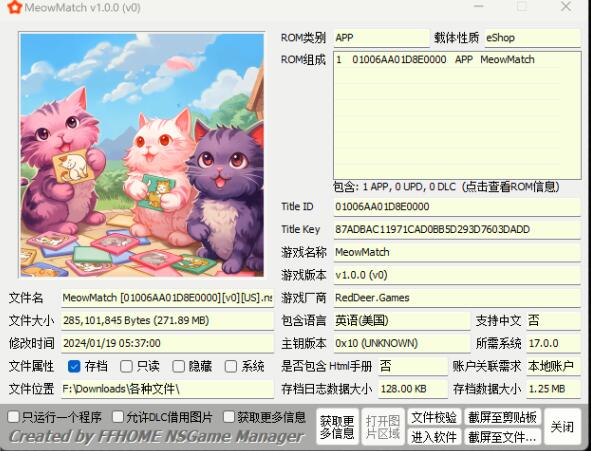Toggle the 系统 file attribute checkbox
This screenshot has height=451, width=591.
coord(230,366)
